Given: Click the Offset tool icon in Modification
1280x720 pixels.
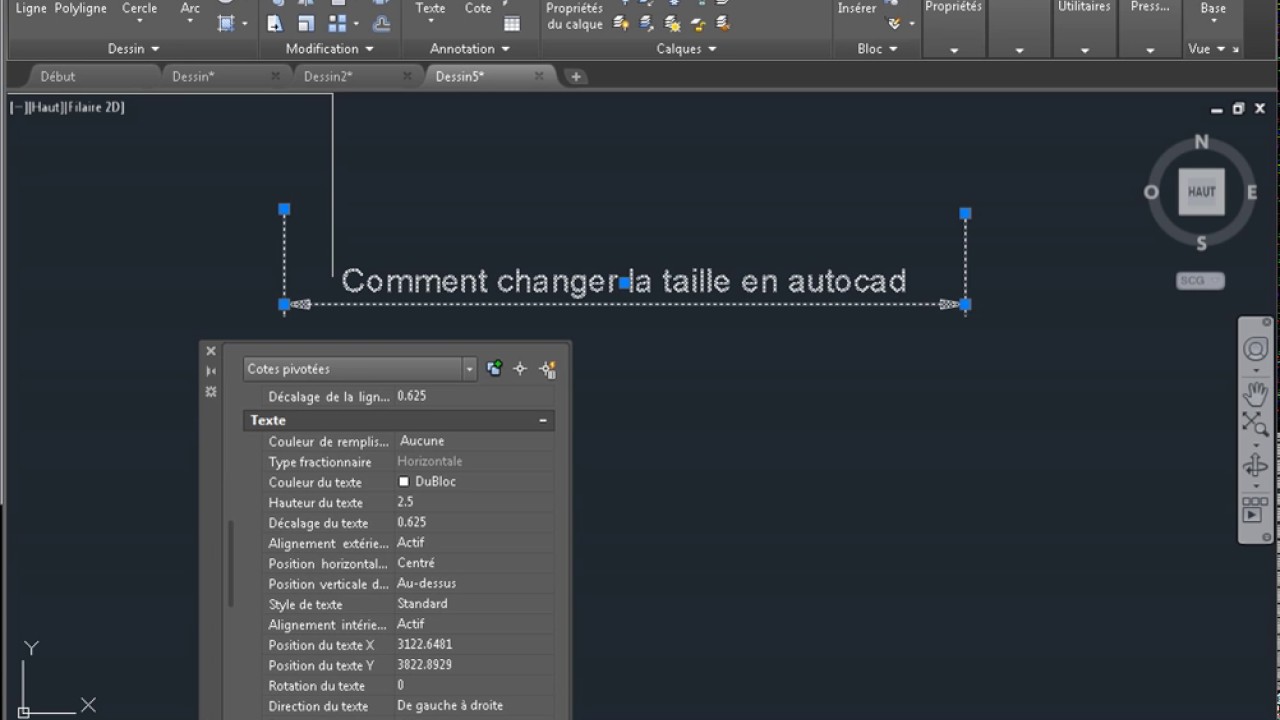Looking at the screenshot, I should click(381, 23).
